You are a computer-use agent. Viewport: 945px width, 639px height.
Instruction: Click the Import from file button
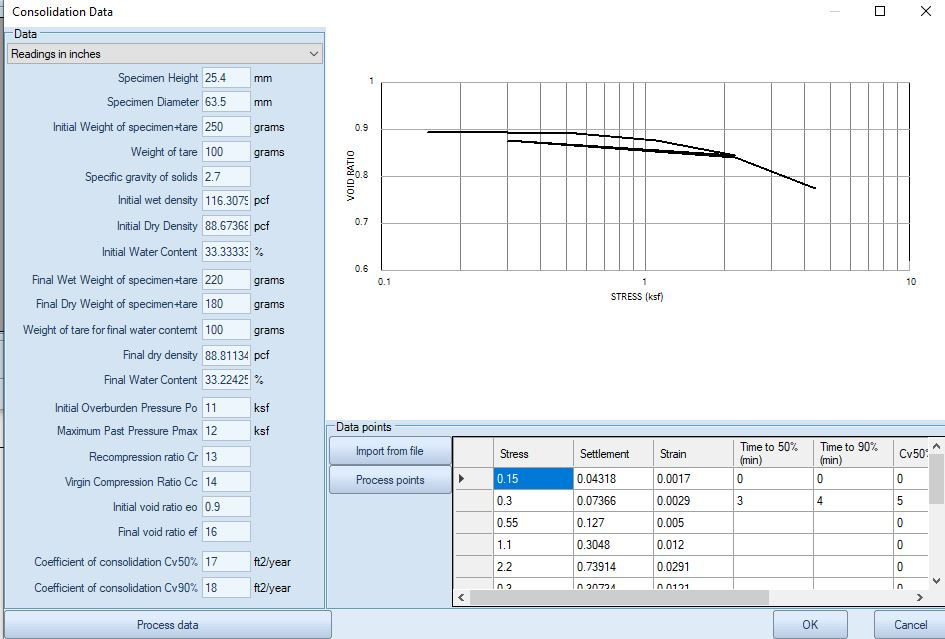[x=390, y=451]
